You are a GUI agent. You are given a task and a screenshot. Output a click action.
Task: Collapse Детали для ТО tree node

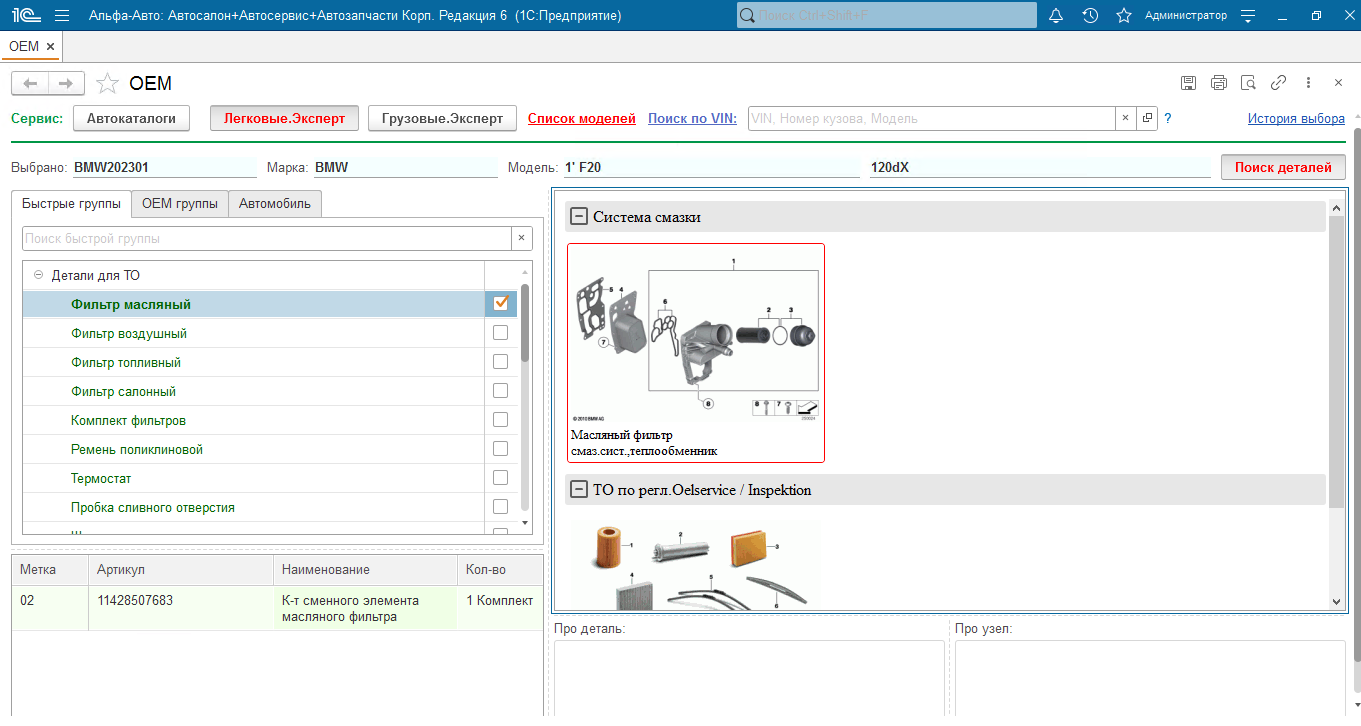(x=38, y=275)
